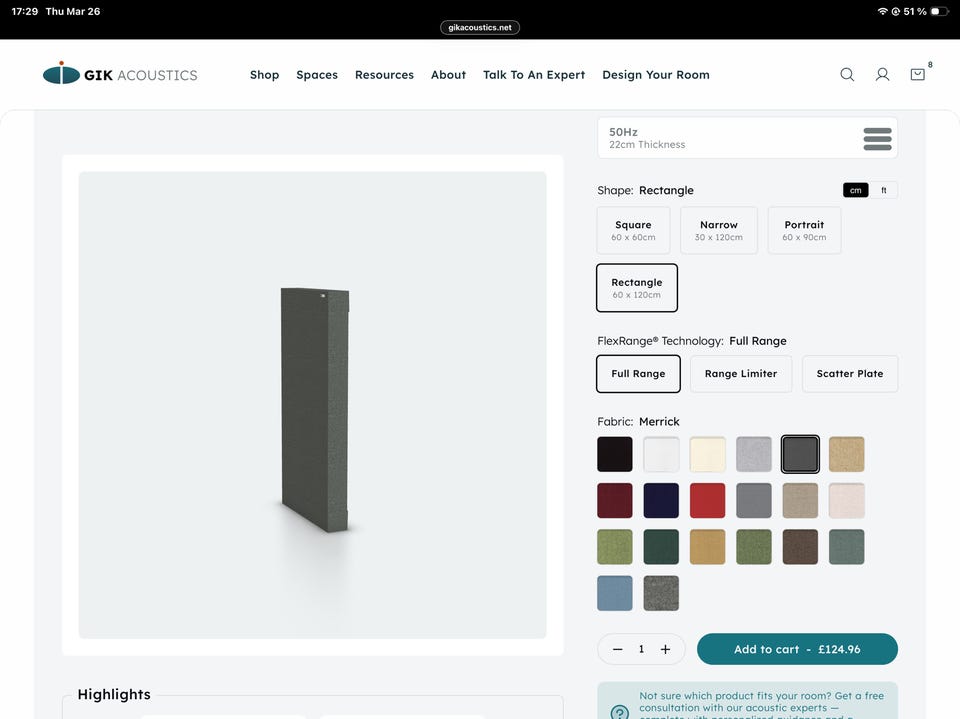Pick the teal grey fabric swatch
This screenshot has height=719, width=960.
pos(847,547)
